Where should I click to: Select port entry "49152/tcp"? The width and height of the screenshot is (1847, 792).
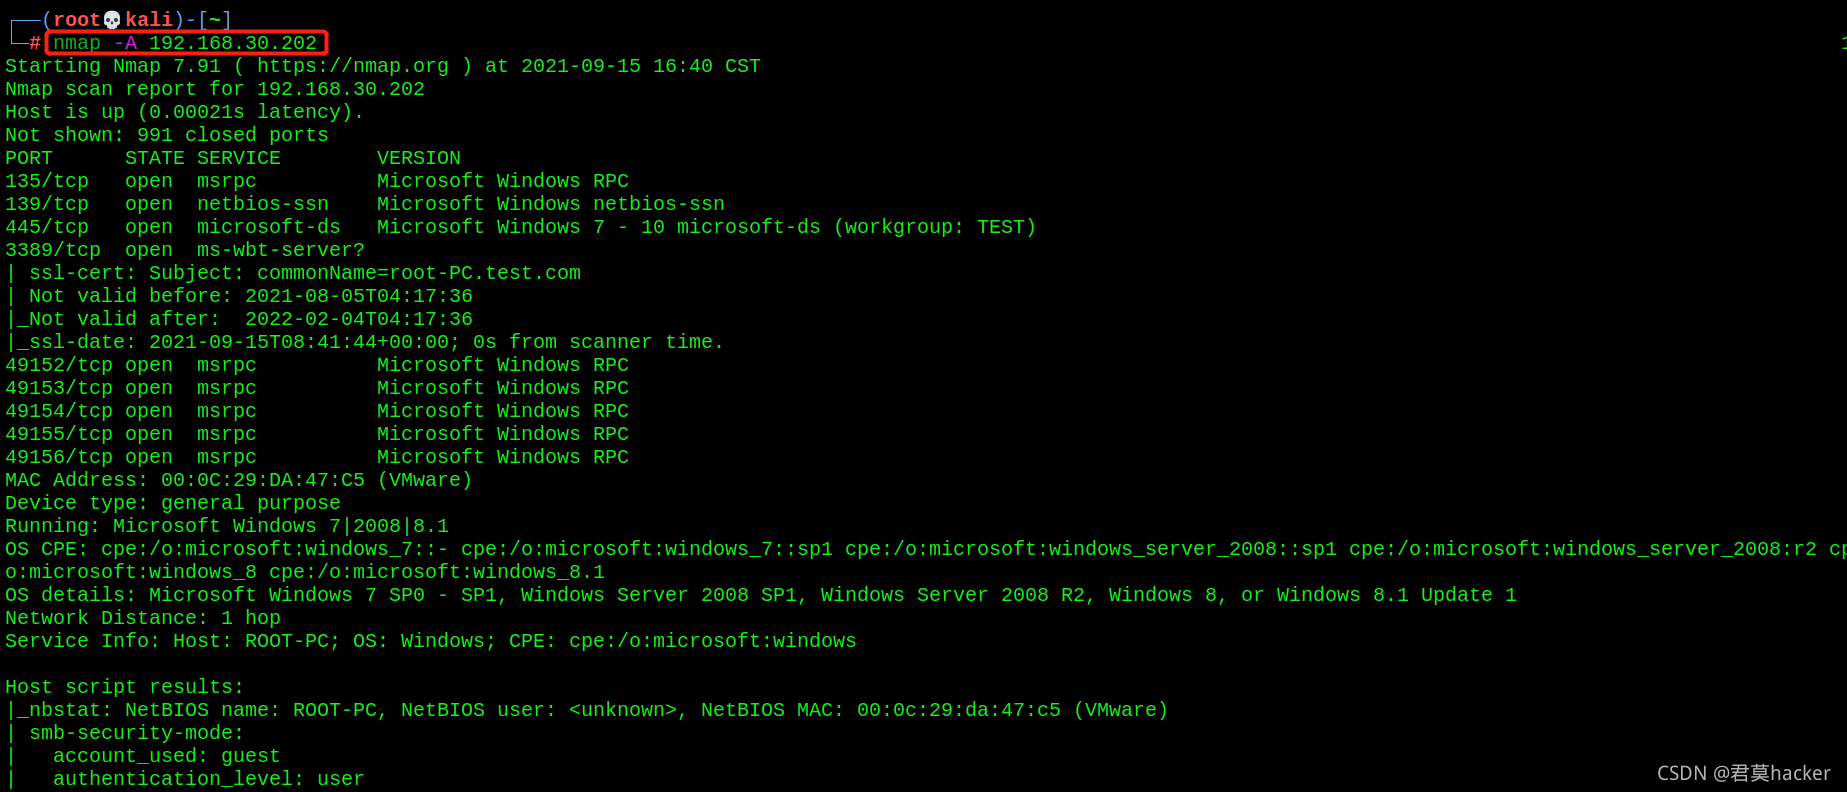(59, 365)
